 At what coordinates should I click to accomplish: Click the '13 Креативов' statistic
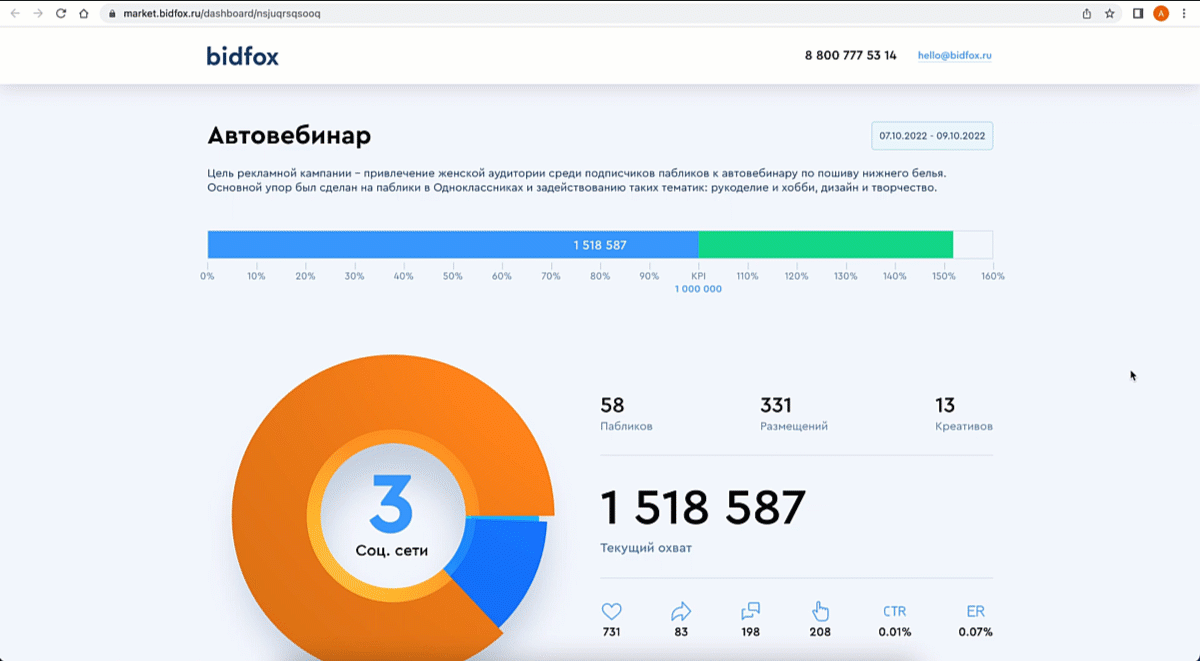coord(964,415)
